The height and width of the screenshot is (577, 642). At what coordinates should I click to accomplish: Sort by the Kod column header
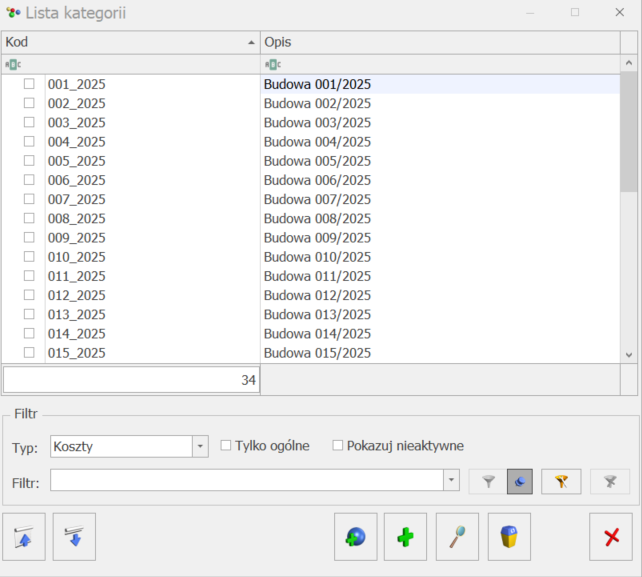131,42
